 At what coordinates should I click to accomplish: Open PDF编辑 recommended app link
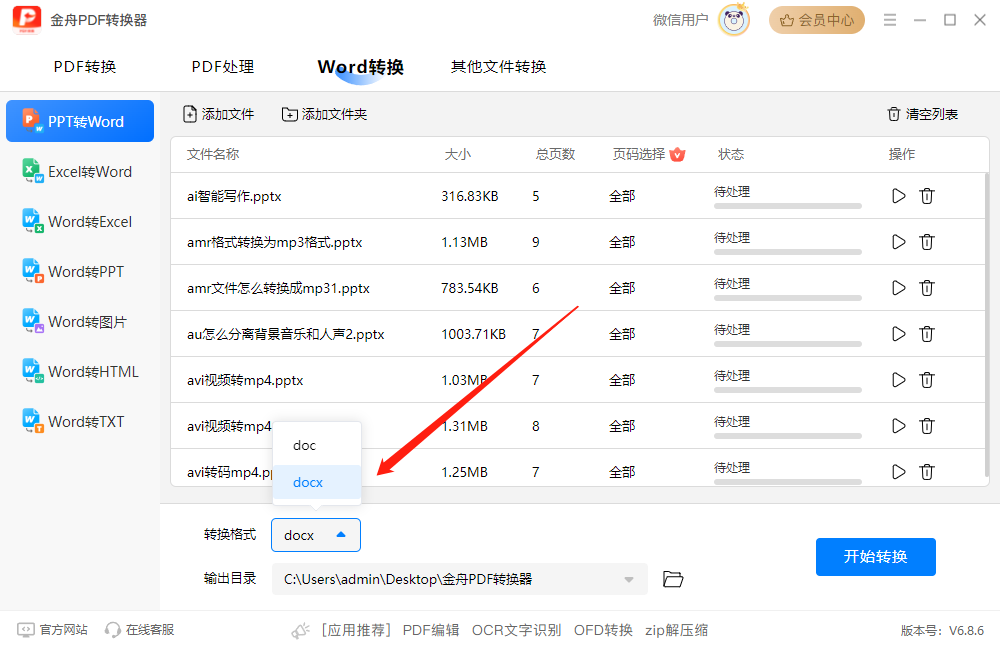pos(430,630)
